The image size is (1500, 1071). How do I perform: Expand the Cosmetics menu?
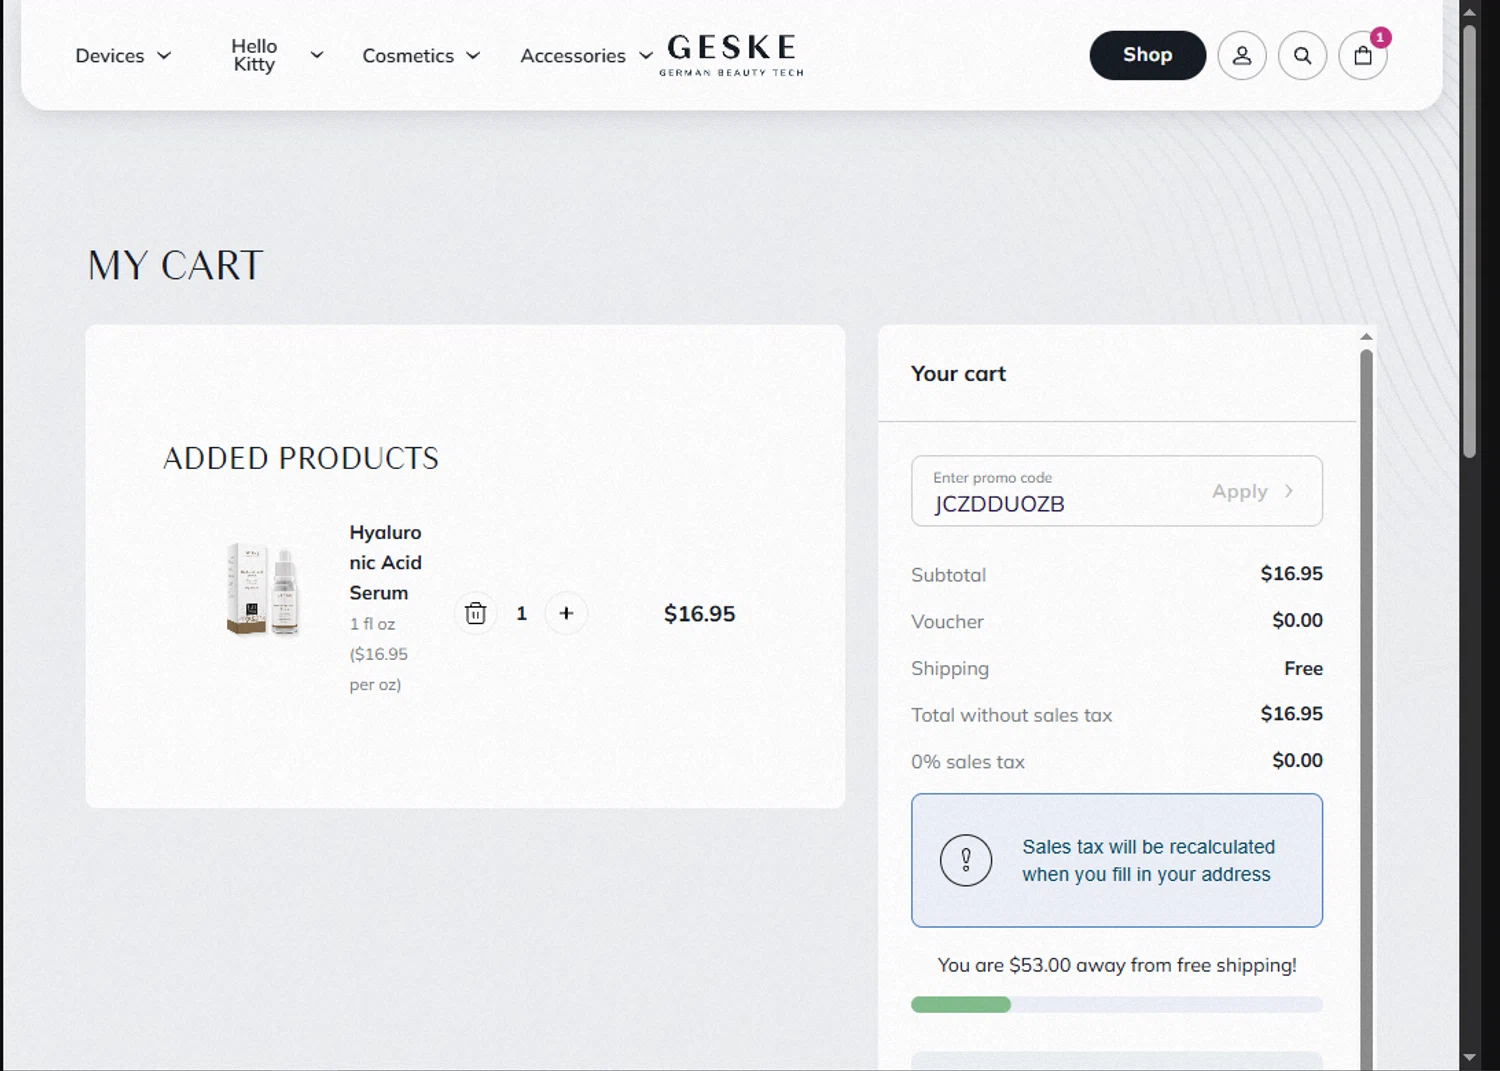coord(421,56)
